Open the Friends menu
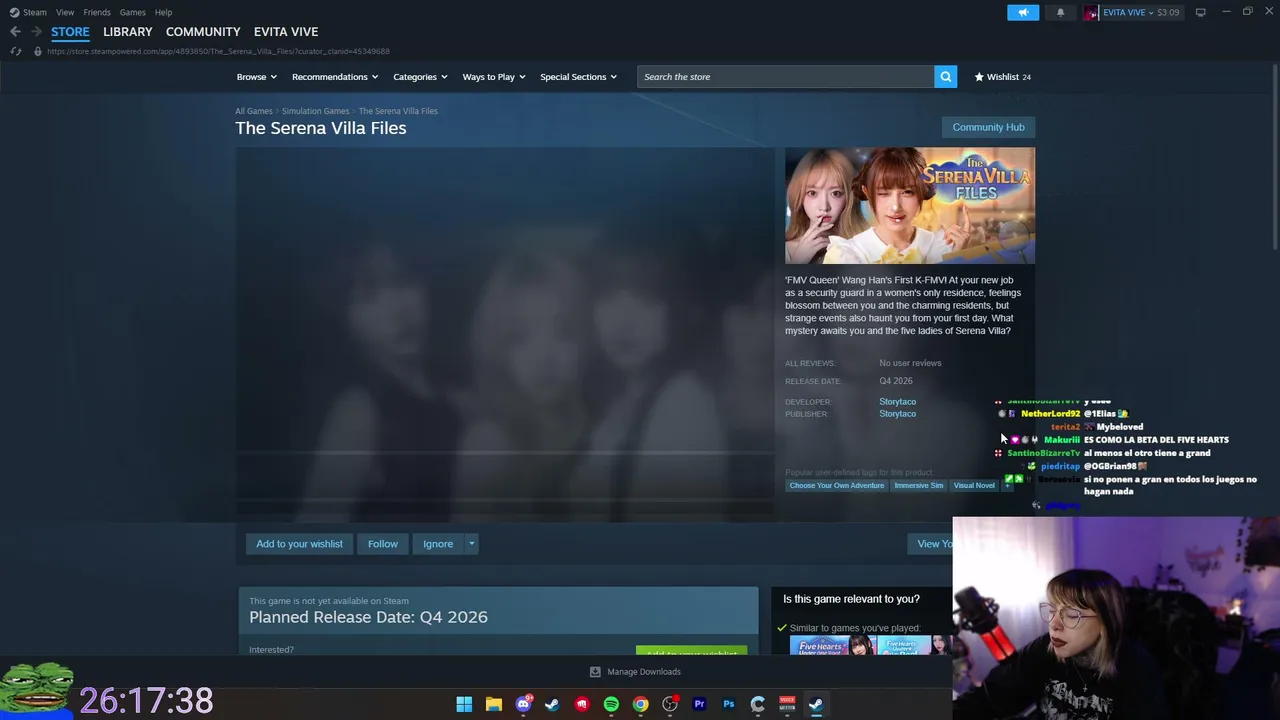1280x720 pixels. point(97,12)
